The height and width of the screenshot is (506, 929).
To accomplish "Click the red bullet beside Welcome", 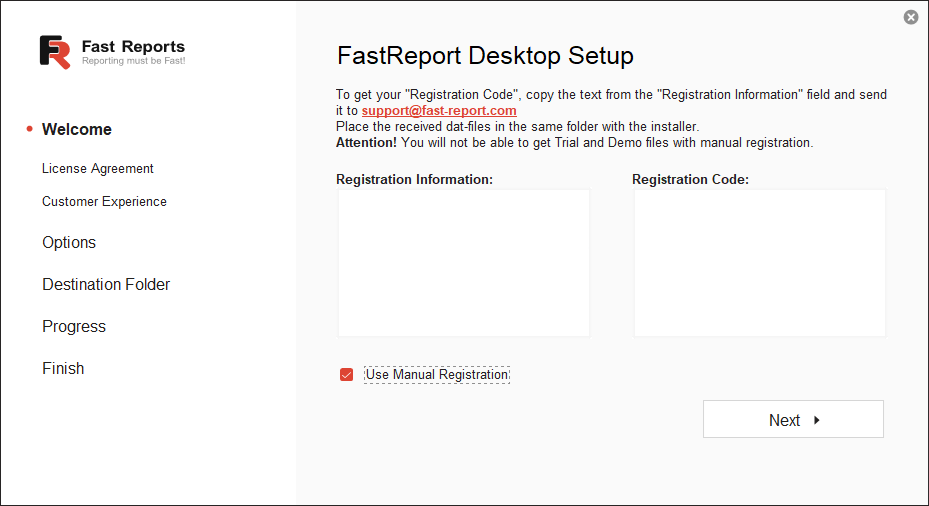I will point(30,129).
